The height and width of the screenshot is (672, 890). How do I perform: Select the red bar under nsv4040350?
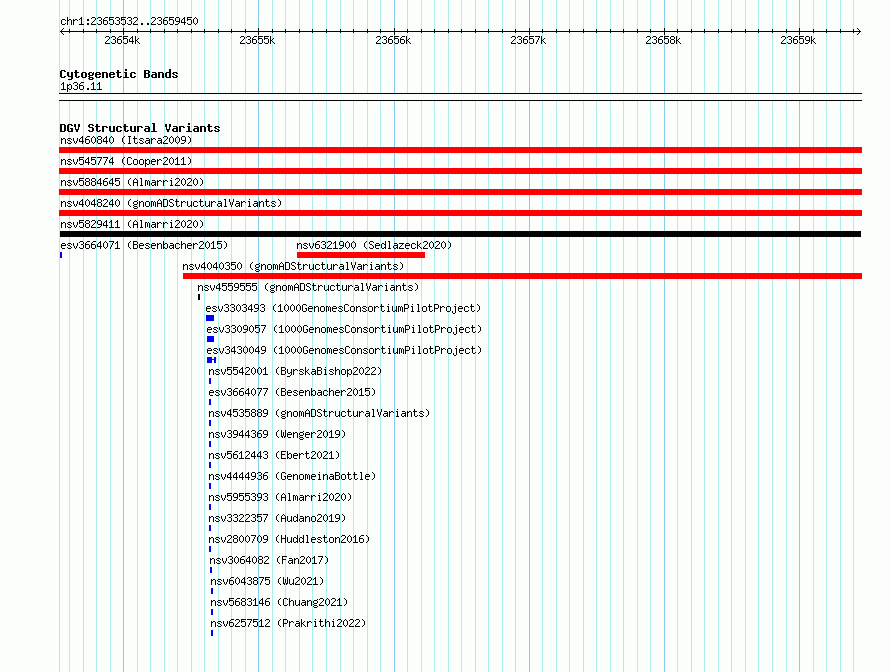(522, 276)
